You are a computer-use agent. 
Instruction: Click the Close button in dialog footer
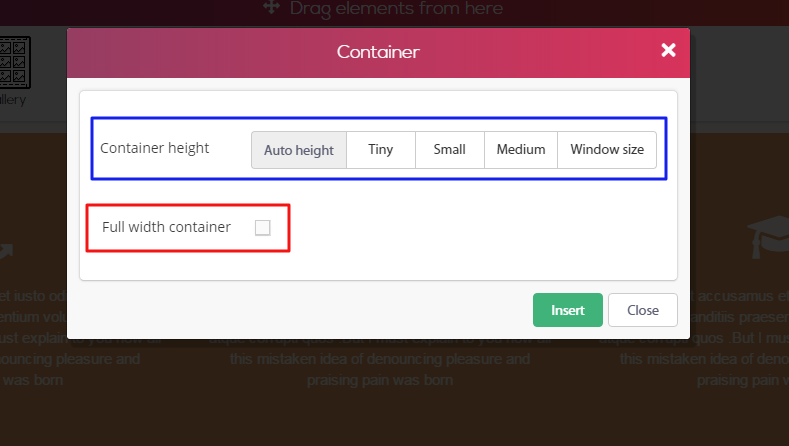(x=643, y=310)
